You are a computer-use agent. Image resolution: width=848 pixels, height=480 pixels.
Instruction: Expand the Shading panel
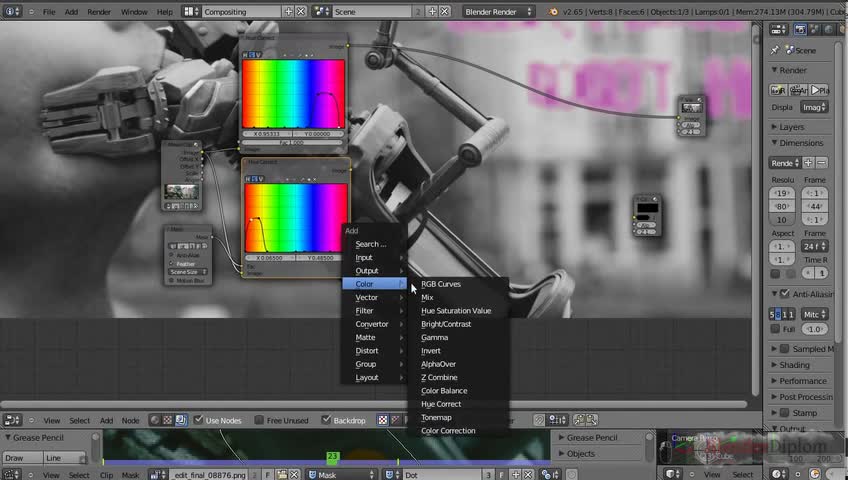pyautogui.click(x=774, y=365)
